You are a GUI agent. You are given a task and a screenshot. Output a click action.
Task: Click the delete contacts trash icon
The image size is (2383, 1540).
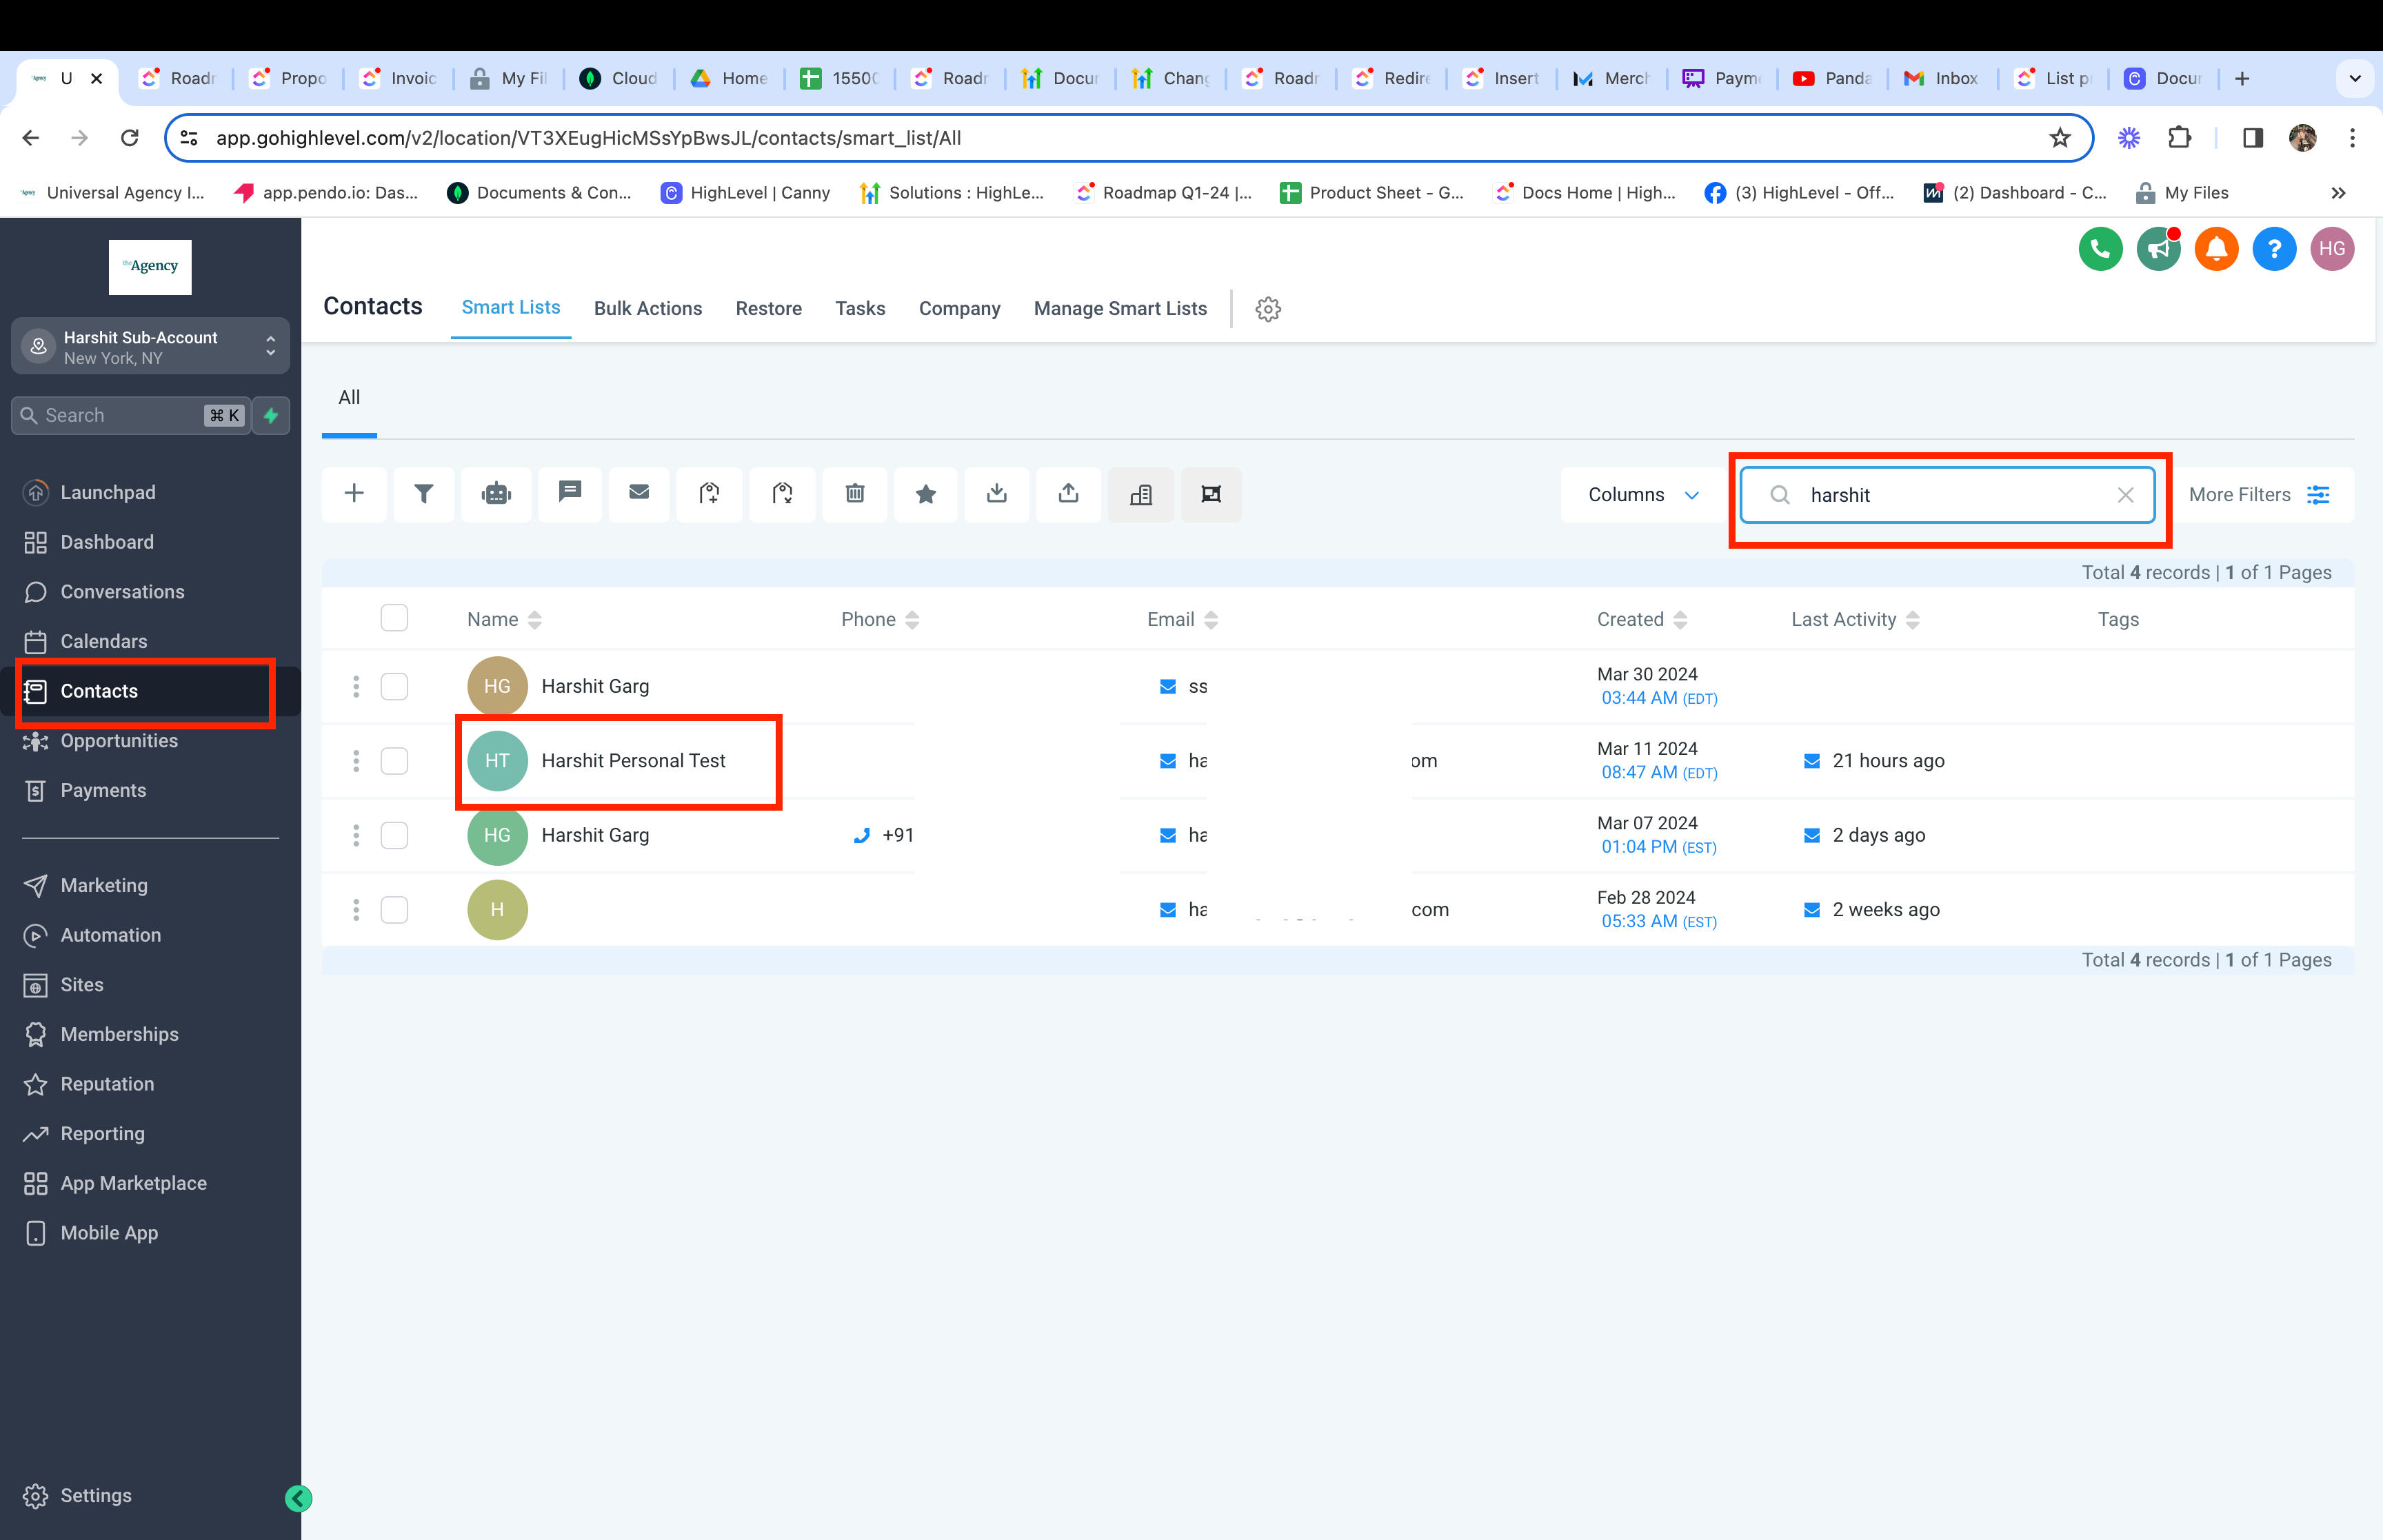pos(853,493)
